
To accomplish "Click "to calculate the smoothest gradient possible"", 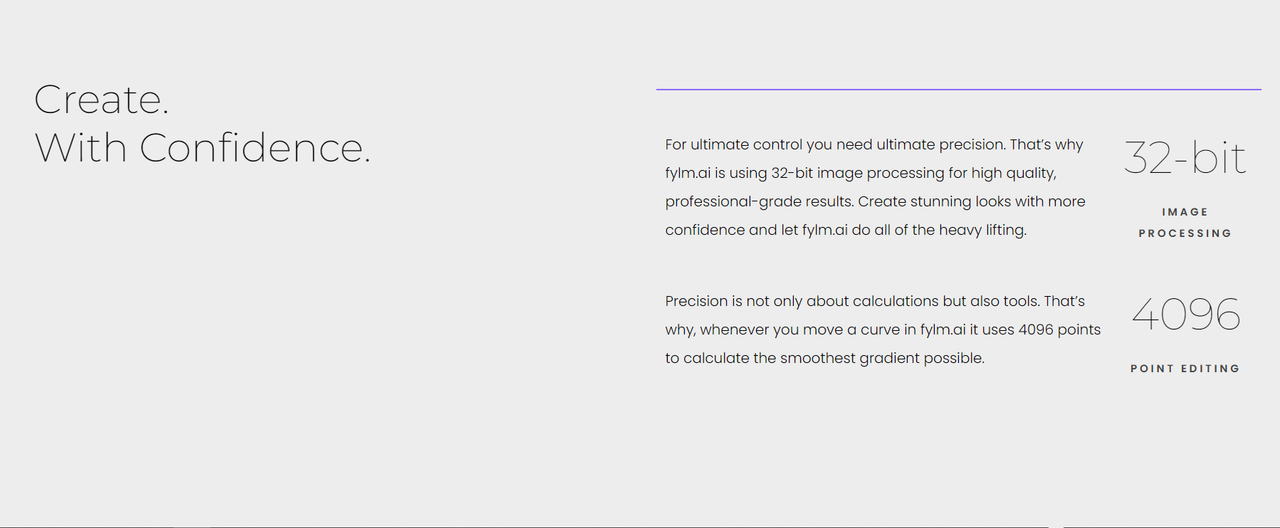I will click(x=825, y=358).
